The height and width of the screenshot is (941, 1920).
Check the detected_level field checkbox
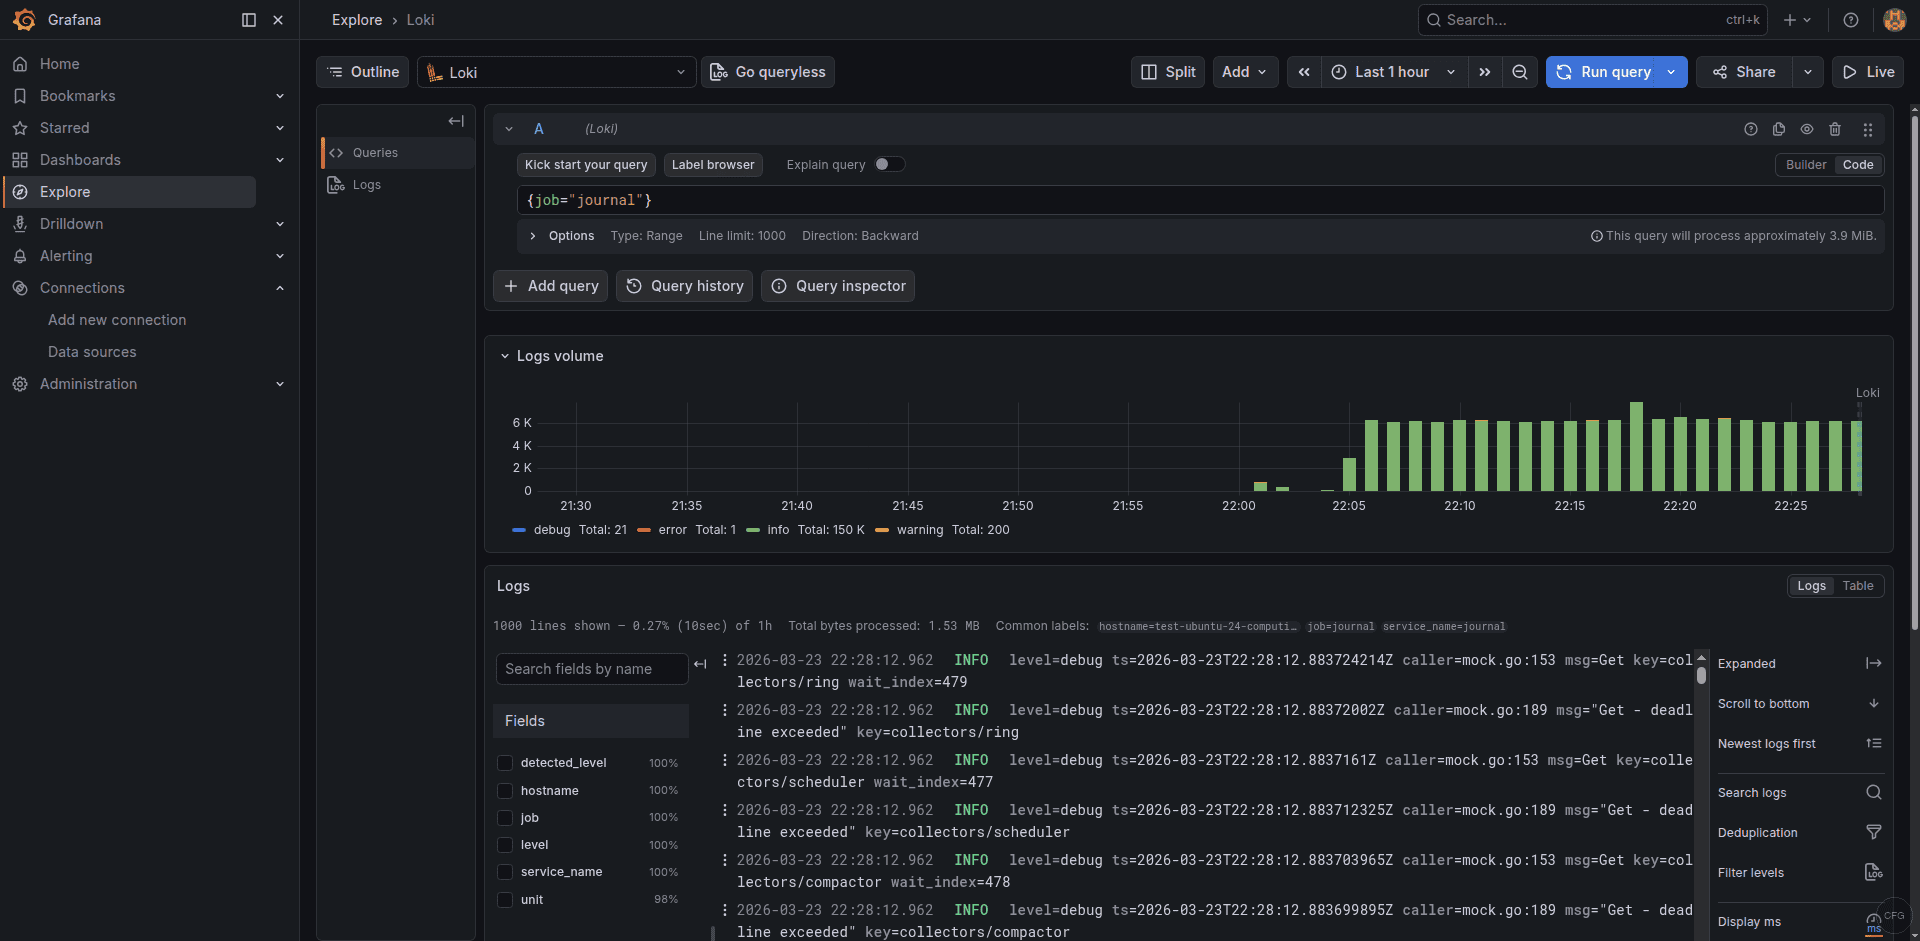tap(505, 762)
